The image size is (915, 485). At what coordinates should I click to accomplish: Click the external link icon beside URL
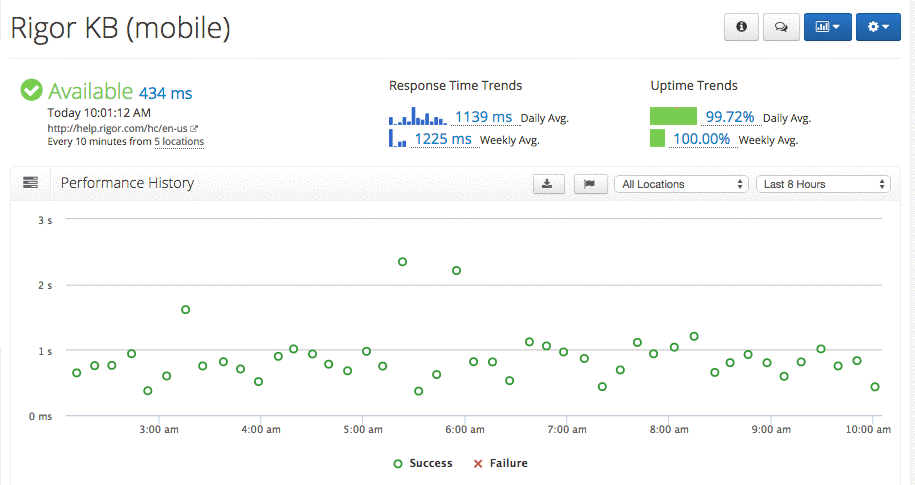(194, 128)
